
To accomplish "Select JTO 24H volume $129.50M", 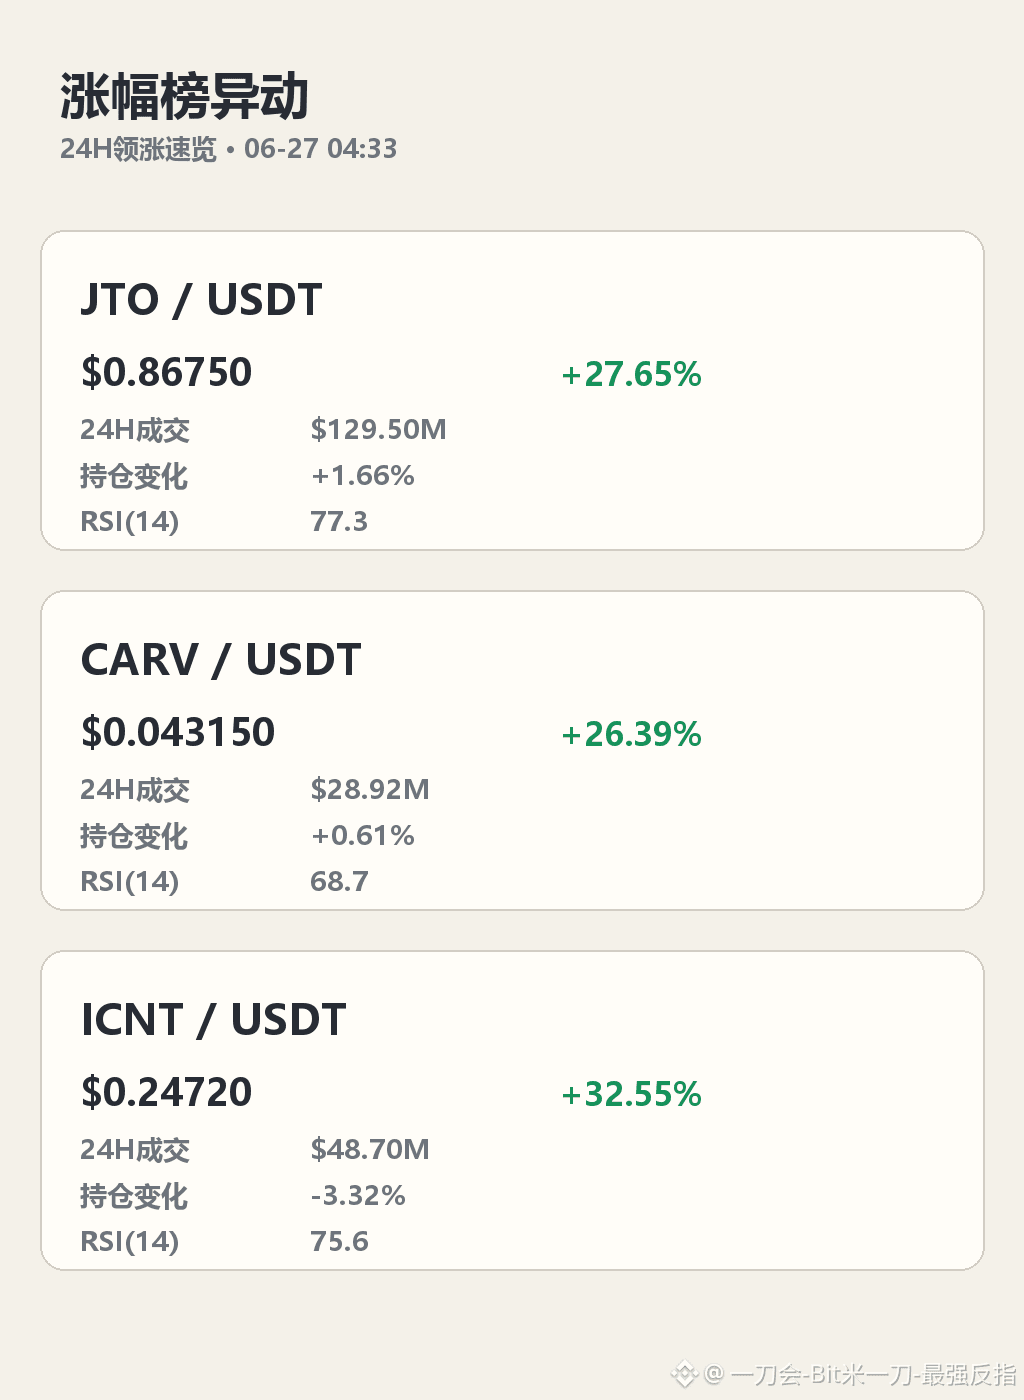I will (378, 430).
